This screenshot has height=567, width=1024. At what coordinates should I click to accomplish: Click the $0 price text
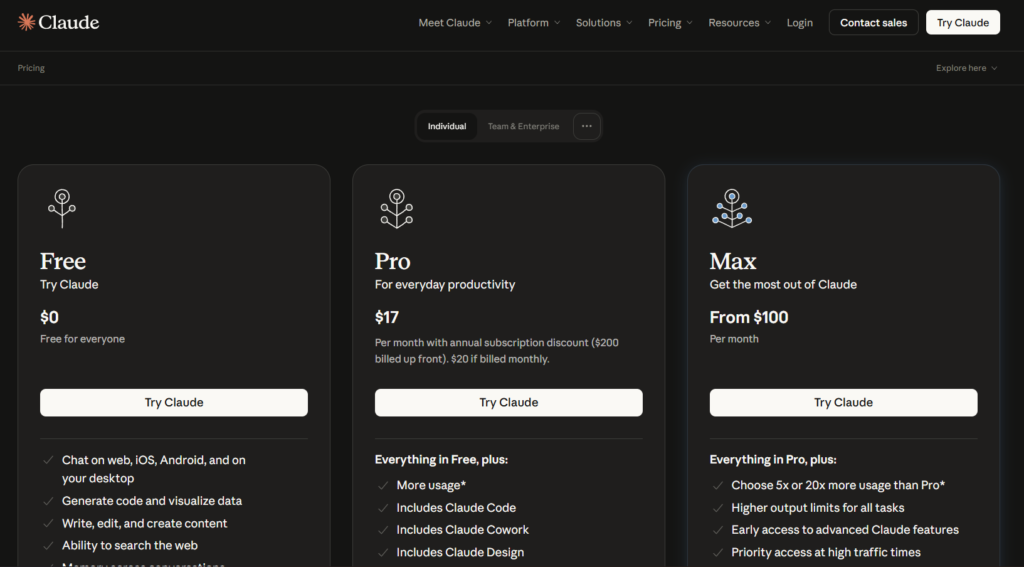tap(49, 317)
